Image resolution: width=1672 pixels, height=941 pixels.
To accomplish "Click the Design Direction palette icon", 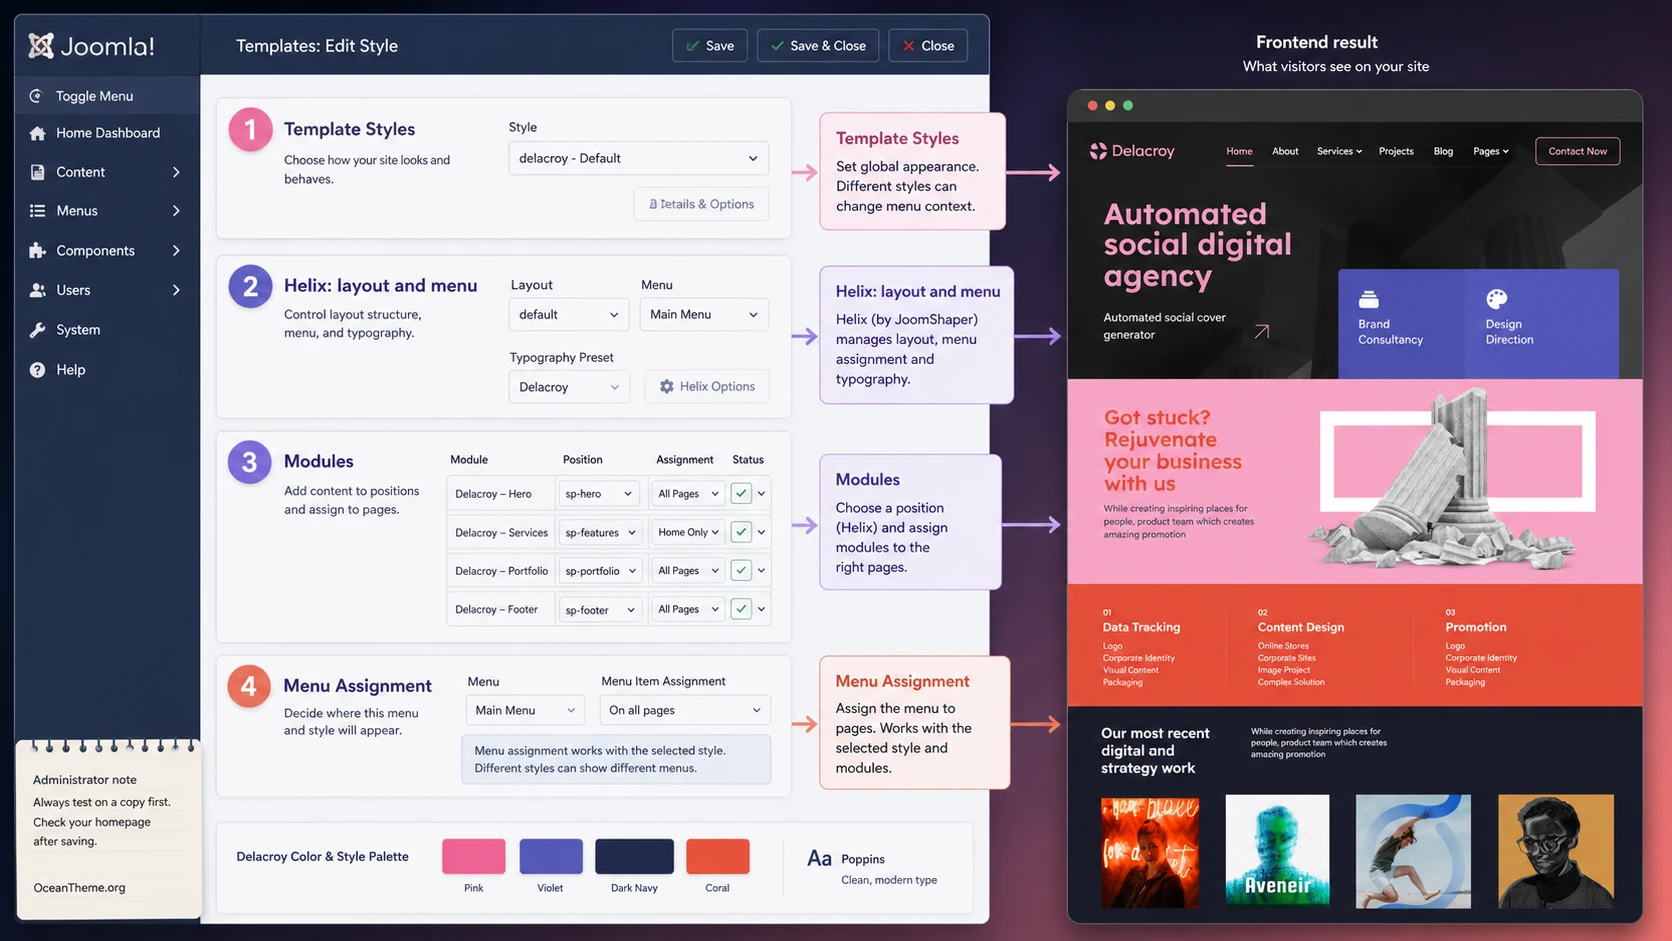I will pyautogui.click(x=1496, y=299).
